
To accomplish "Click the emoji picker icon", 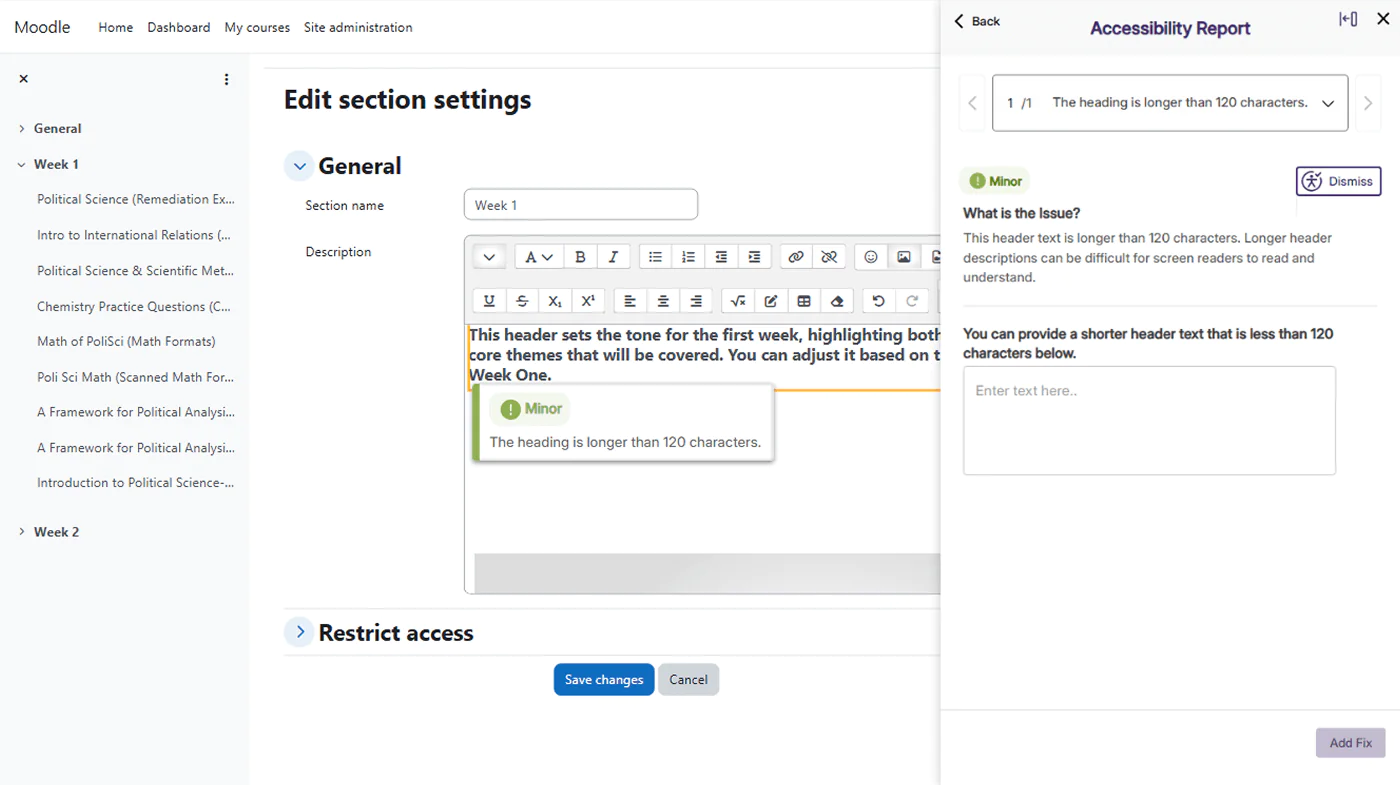I will (871, 257).
